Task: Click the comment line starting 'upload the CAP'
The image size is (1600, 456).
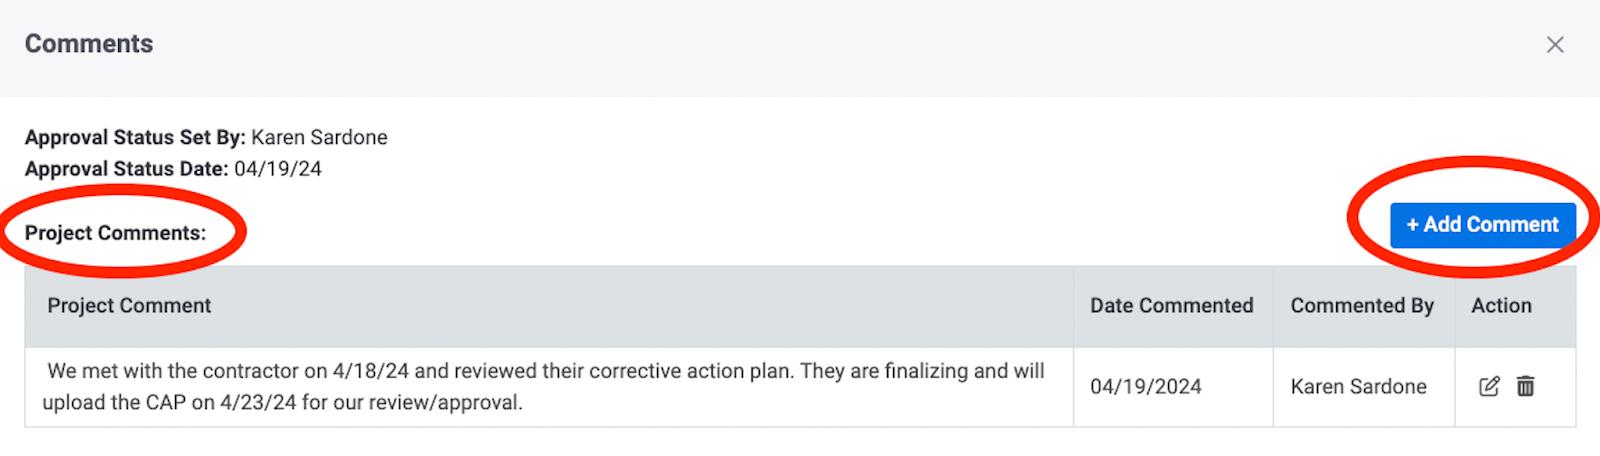Action: pyautogui.click(x=282, y=403)
